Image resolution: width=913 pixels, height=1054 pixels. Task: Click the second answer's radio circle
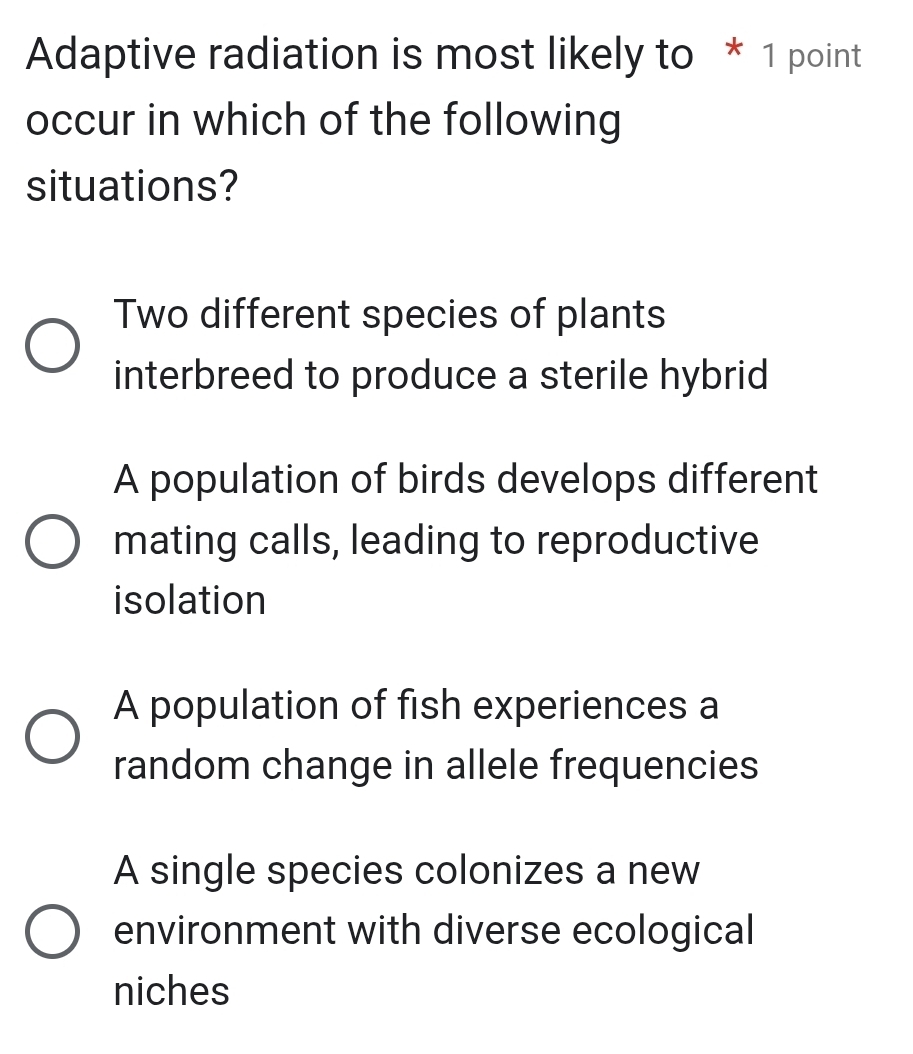[54, 540]
